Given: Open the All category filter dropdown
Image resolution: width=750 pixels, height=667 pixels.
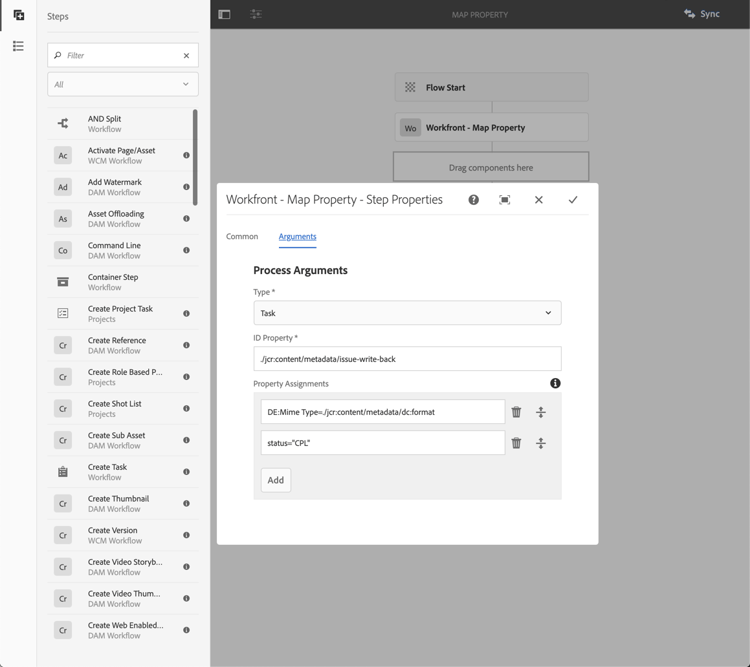Looking at the screenshot, I should (x=123, y=84).
